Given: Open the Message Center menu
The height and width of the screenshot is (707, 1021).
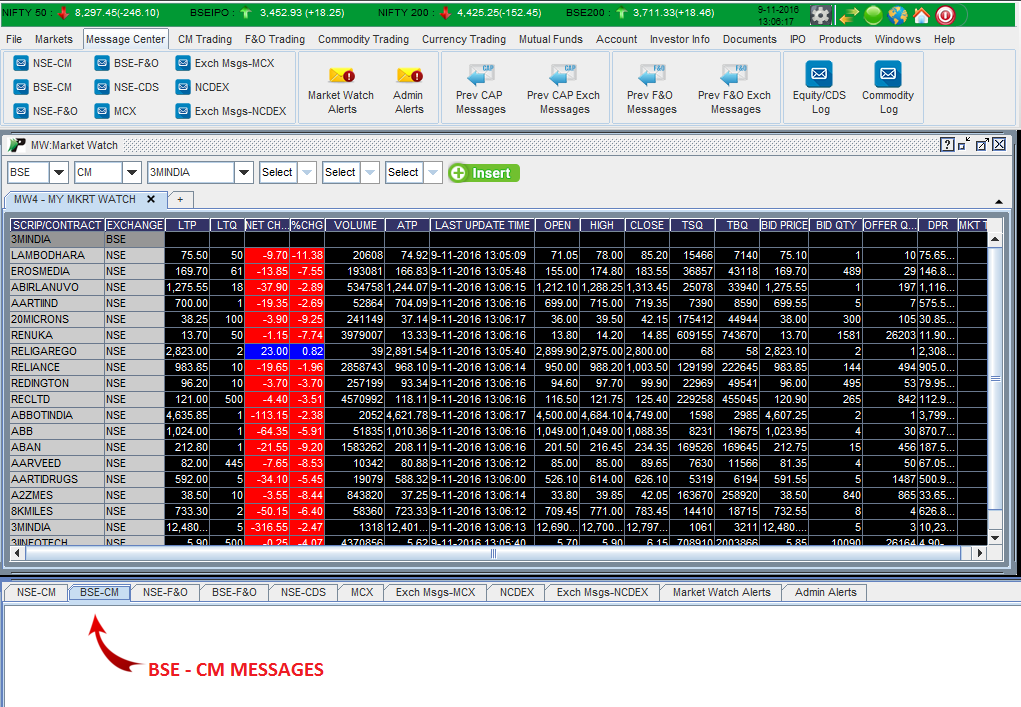Looking at the screenshot, I should (125, 40).
